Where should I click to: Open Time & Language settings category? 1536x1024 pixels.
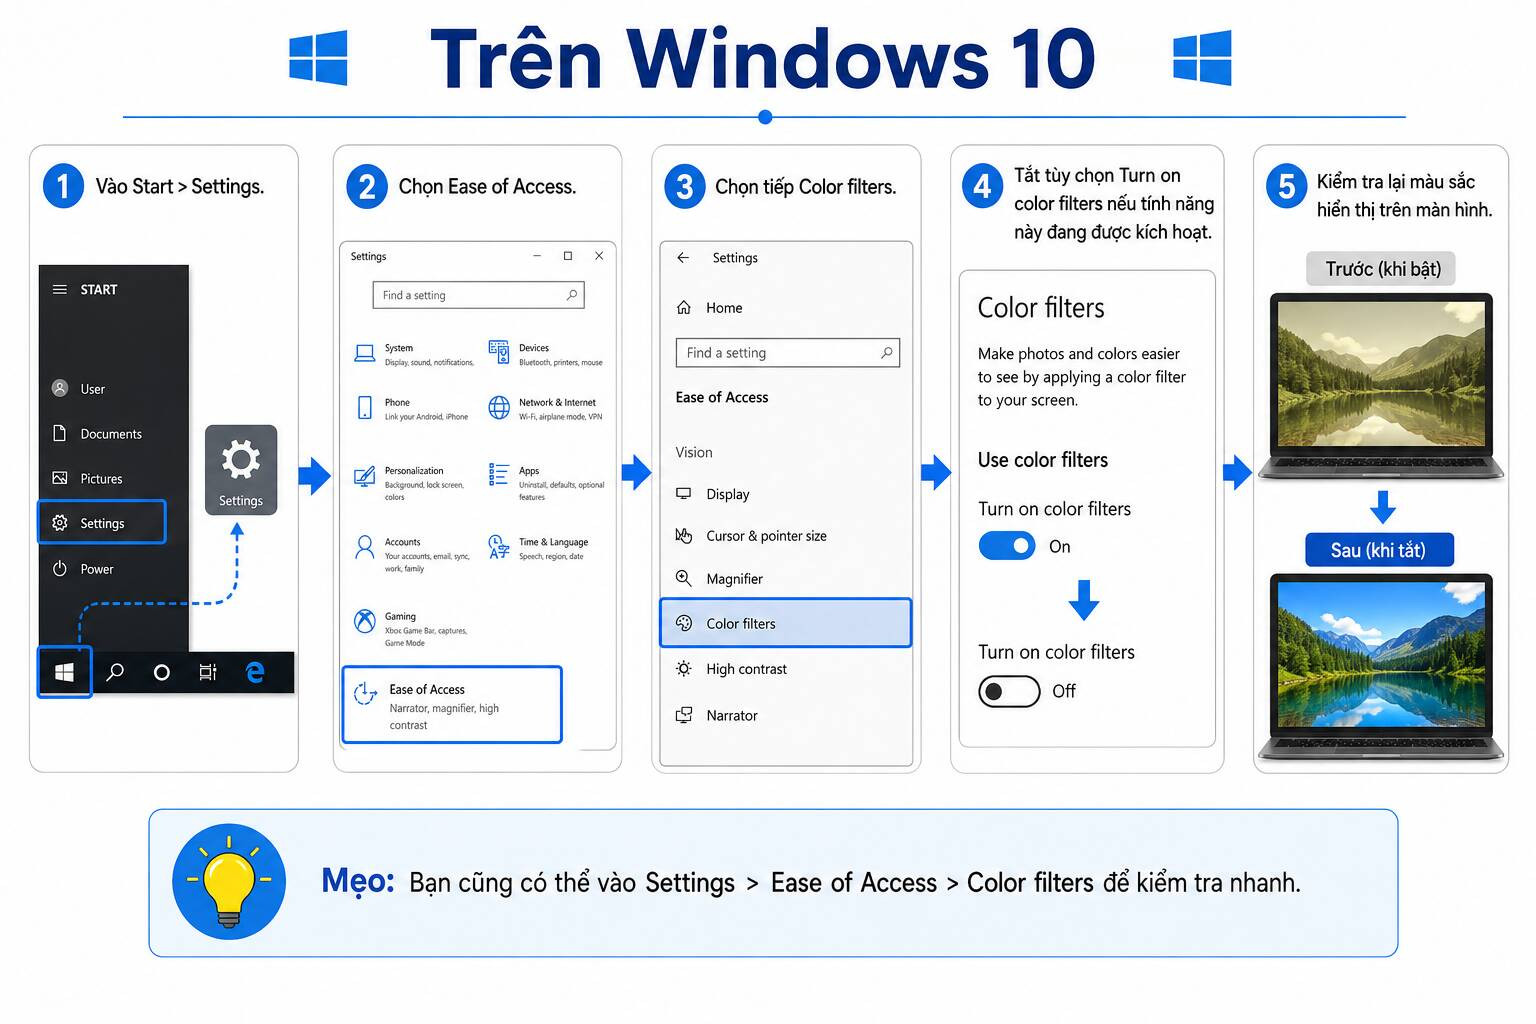coord(538,548)
